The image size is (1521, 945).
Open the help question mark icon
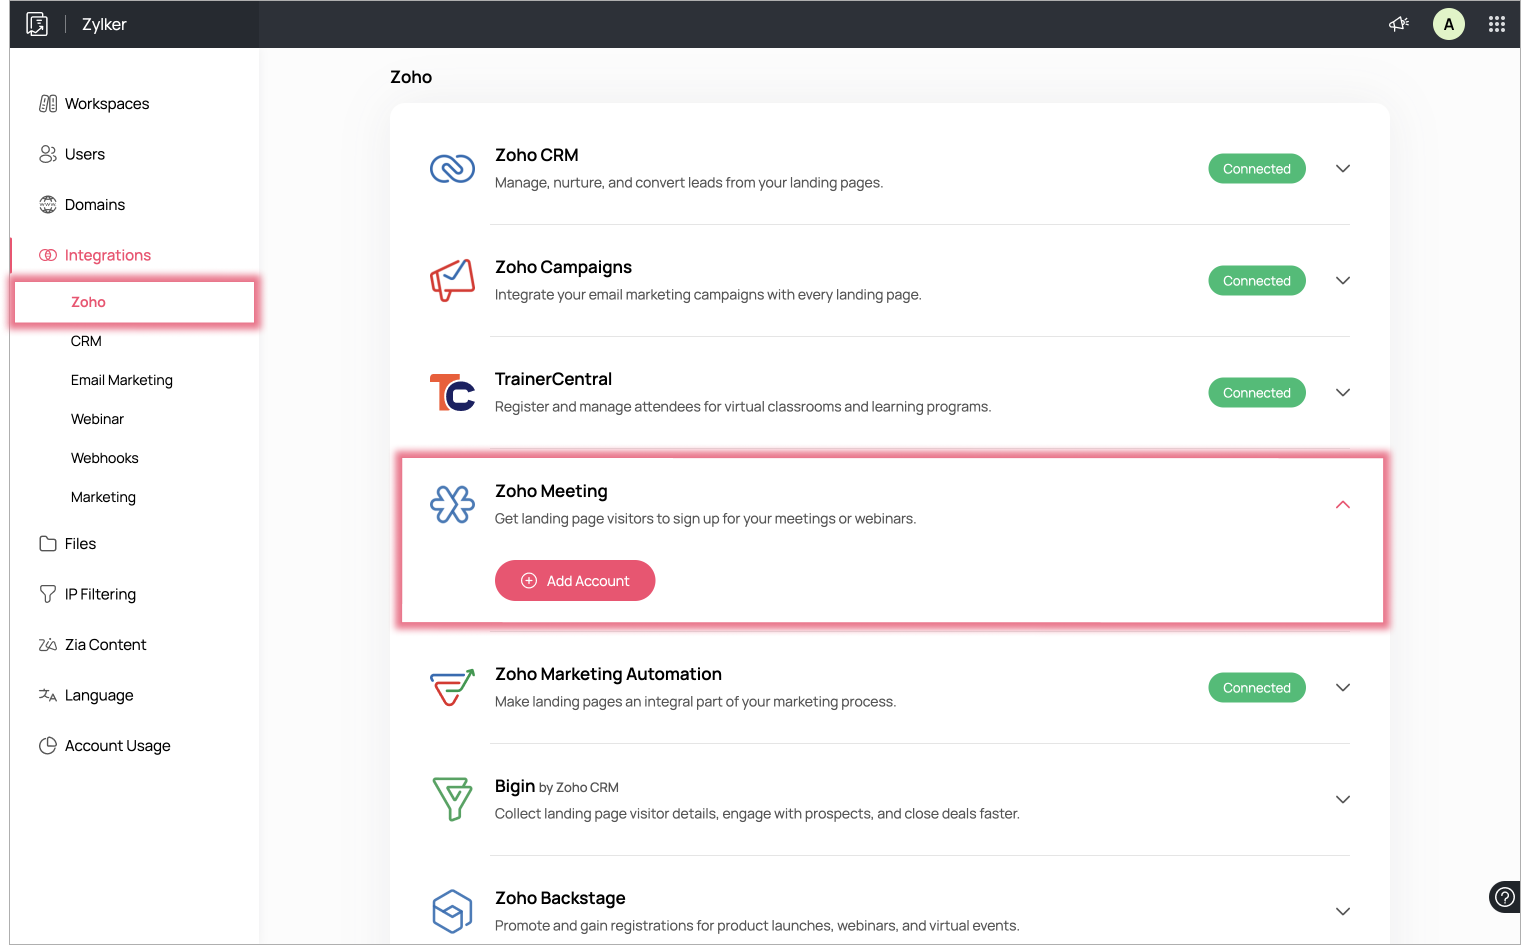pyautogui.click(x=1504, y=897)
